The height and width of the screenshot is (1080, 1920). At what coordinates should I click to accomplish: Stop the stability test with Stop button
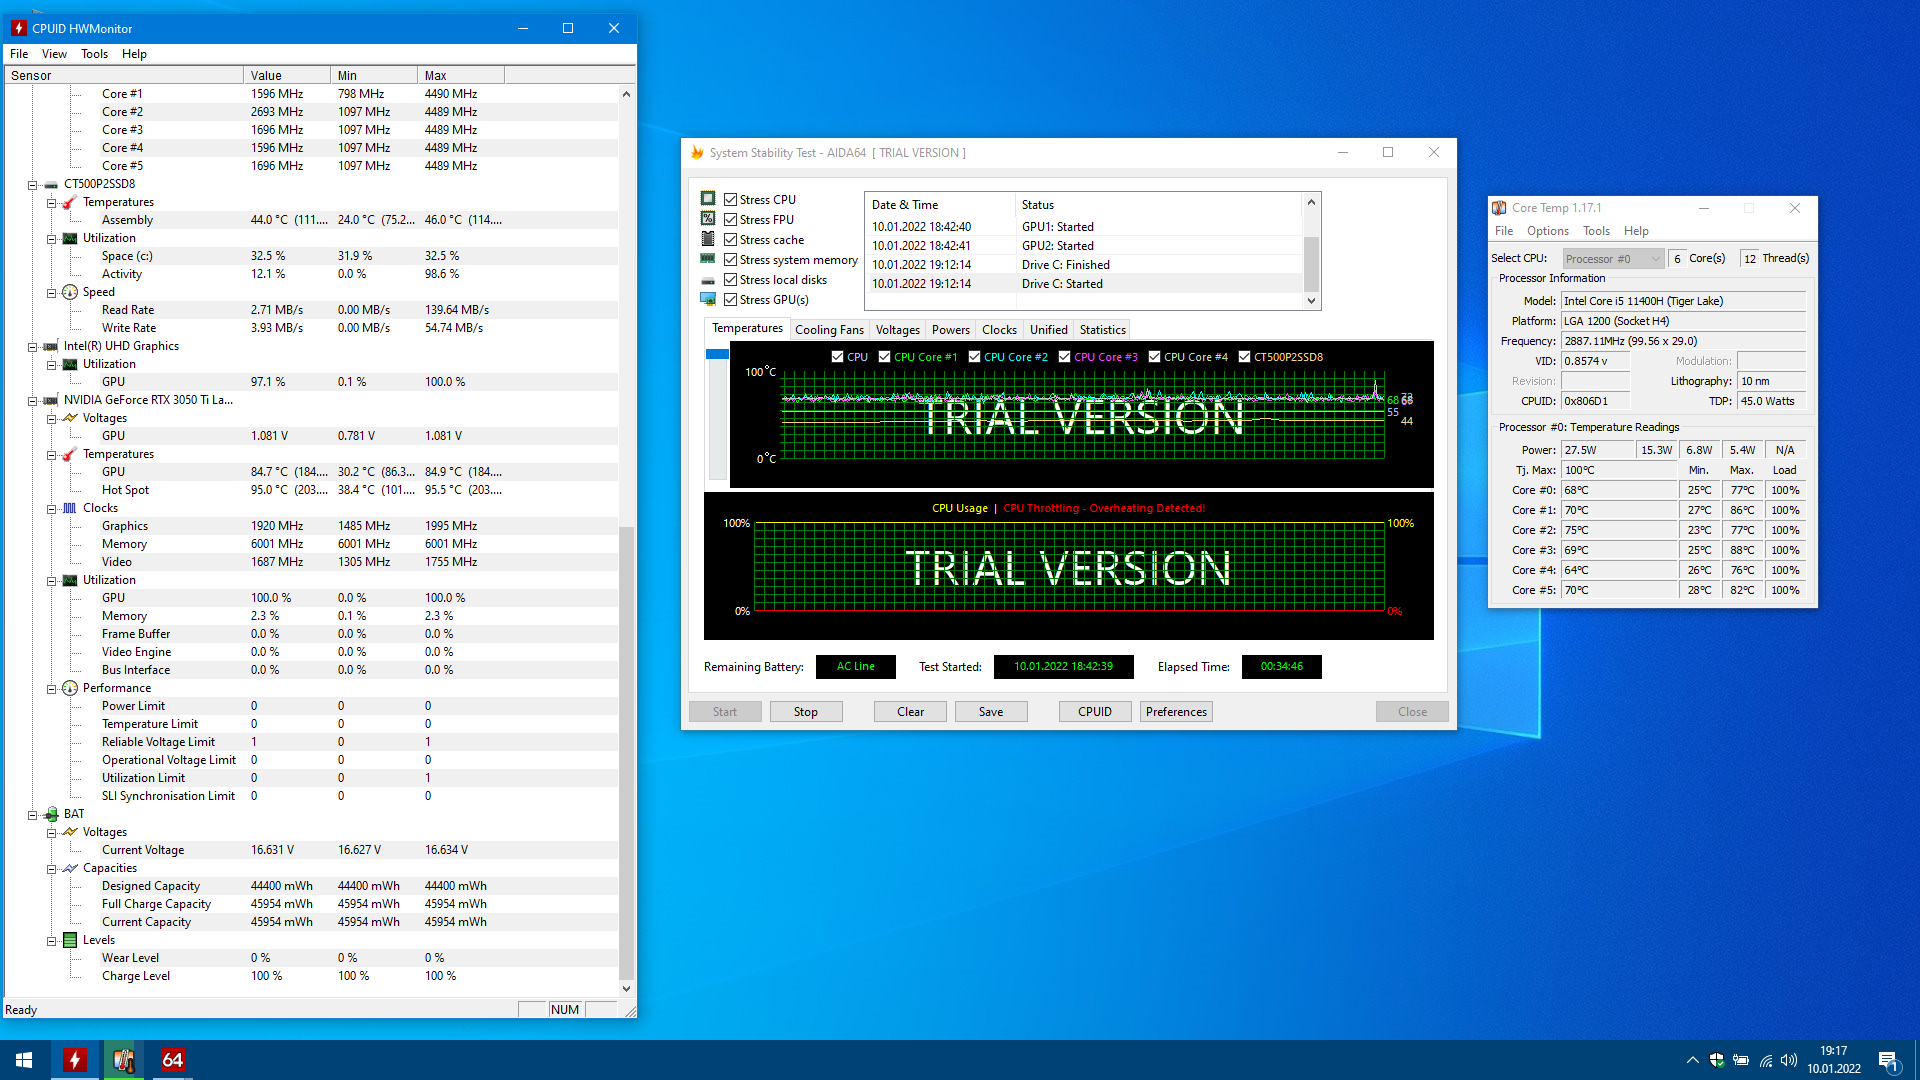coord(806,712)
